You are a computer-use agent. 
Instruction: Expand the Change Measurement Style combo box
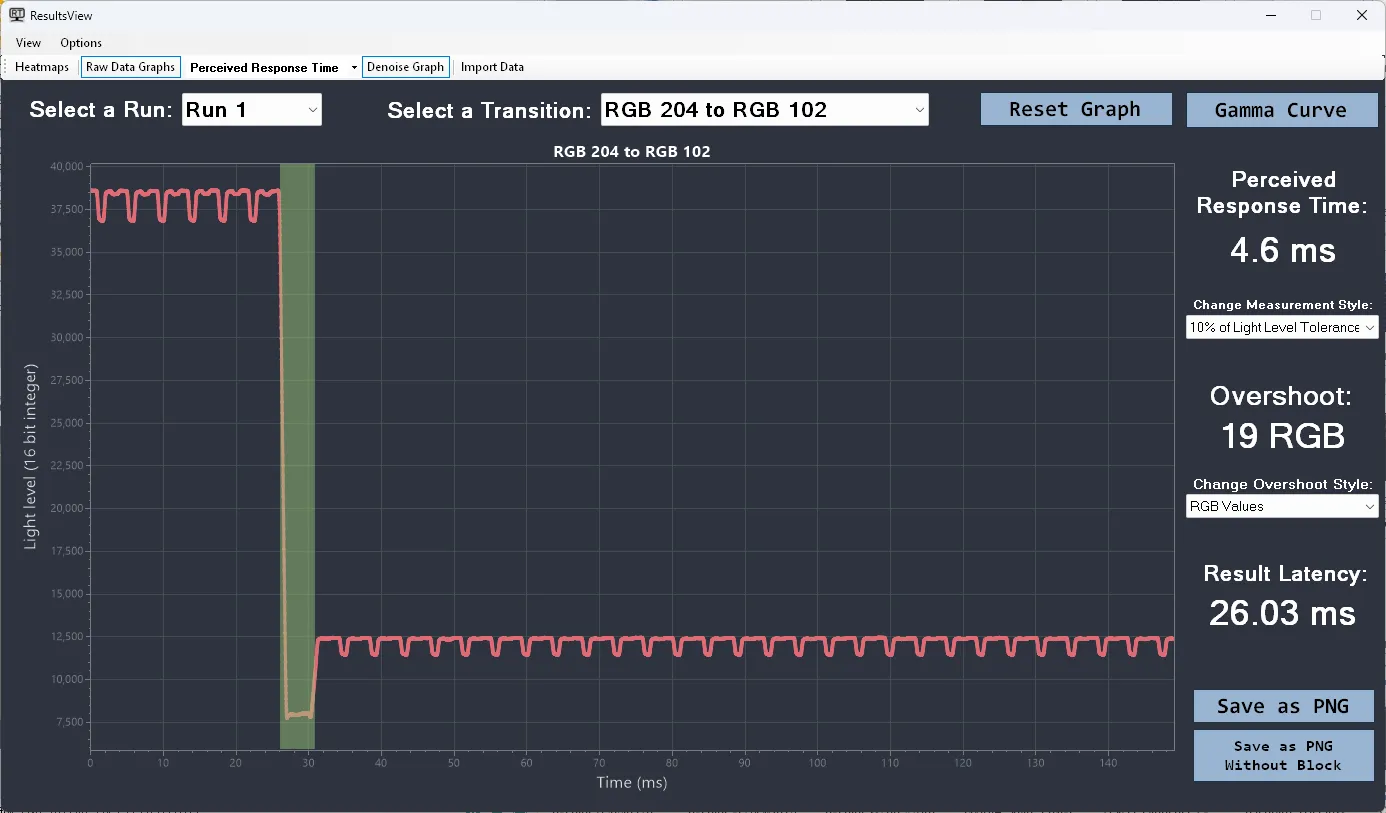click(1281, 327)
